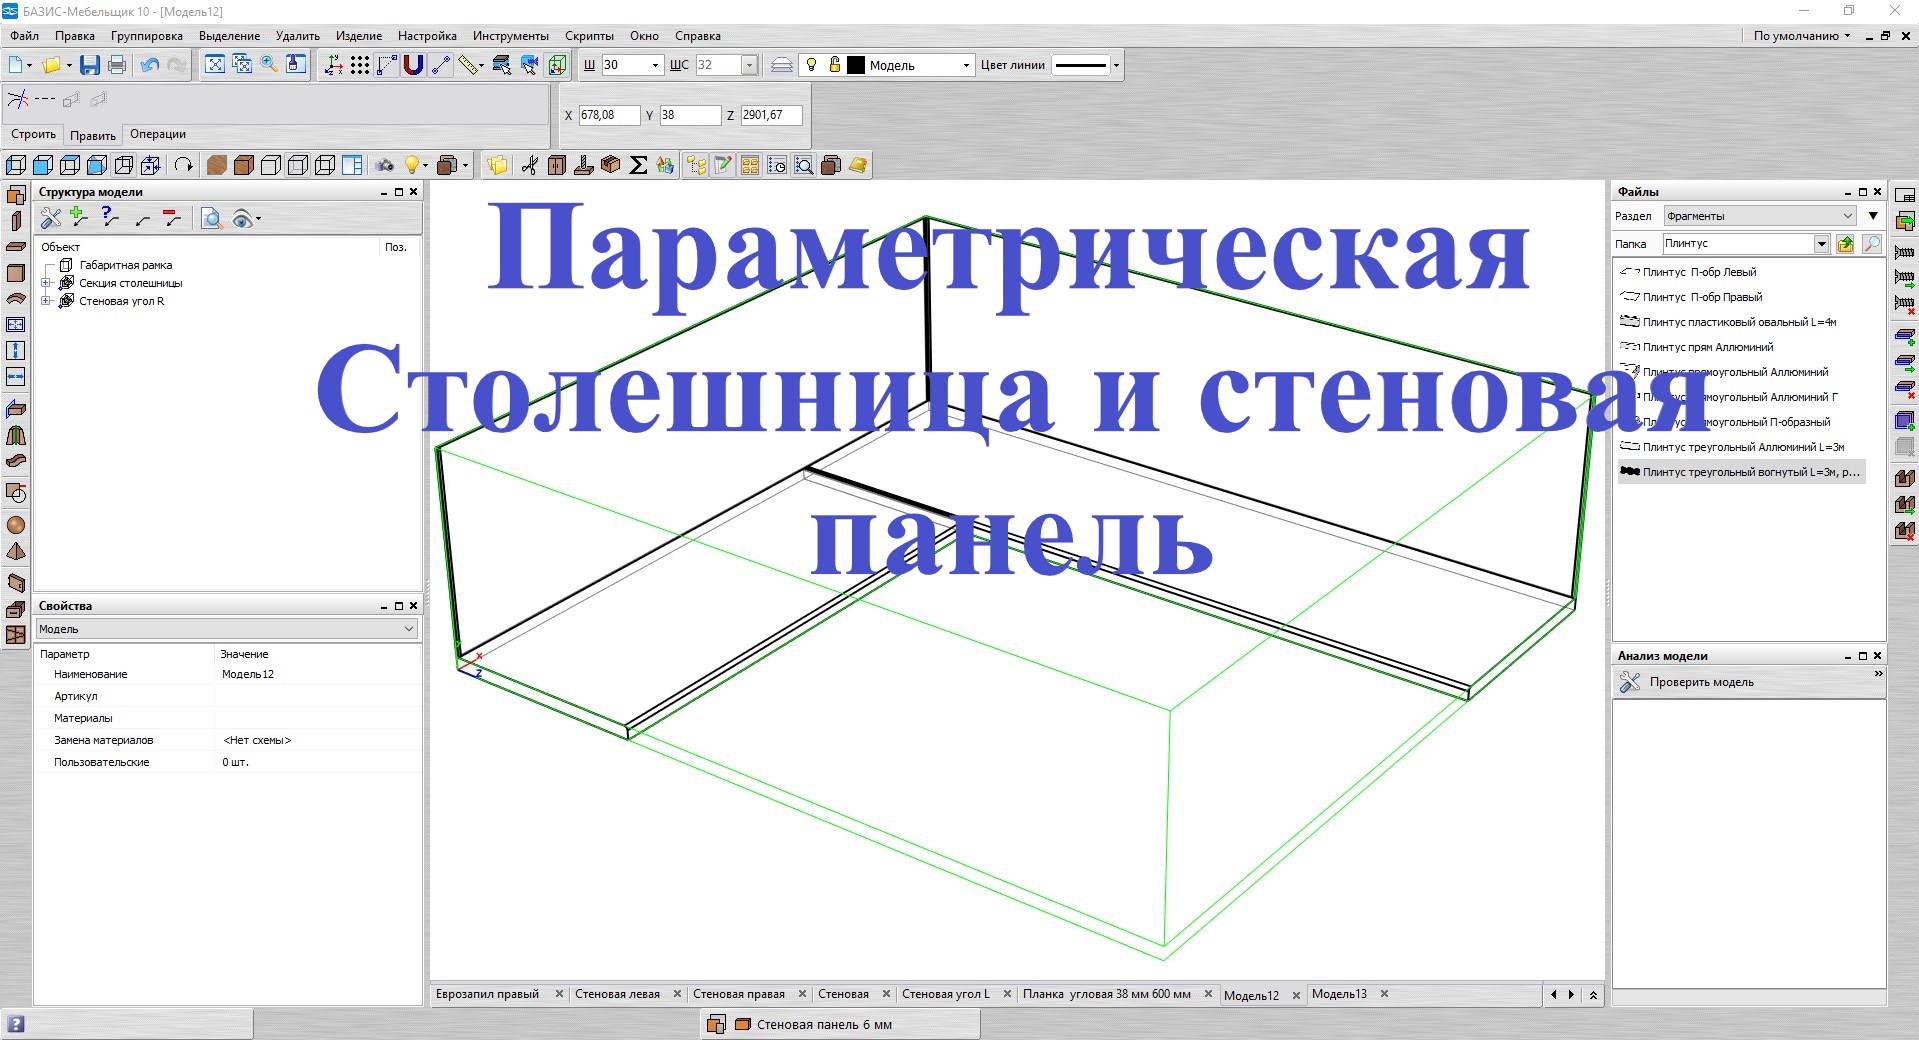Image resolution: width=1919 pixels, height=1040 pixels.
Task: Toggle the coordinate axes icon
Action: [334, 65]
